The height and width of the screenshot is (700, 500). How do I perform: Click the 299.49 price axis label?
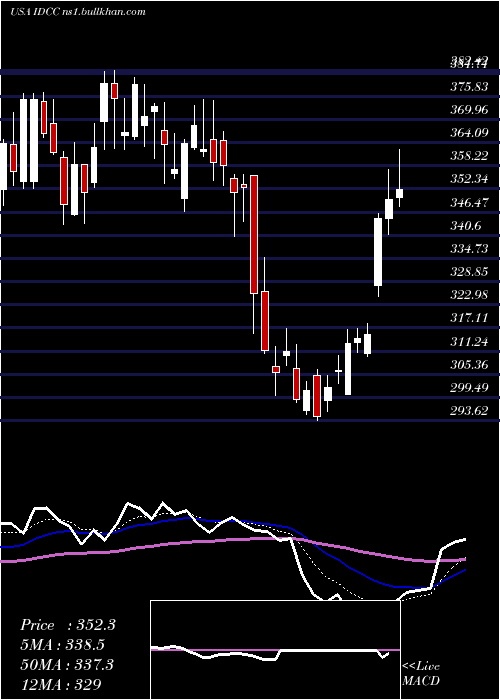click(469, 388)
